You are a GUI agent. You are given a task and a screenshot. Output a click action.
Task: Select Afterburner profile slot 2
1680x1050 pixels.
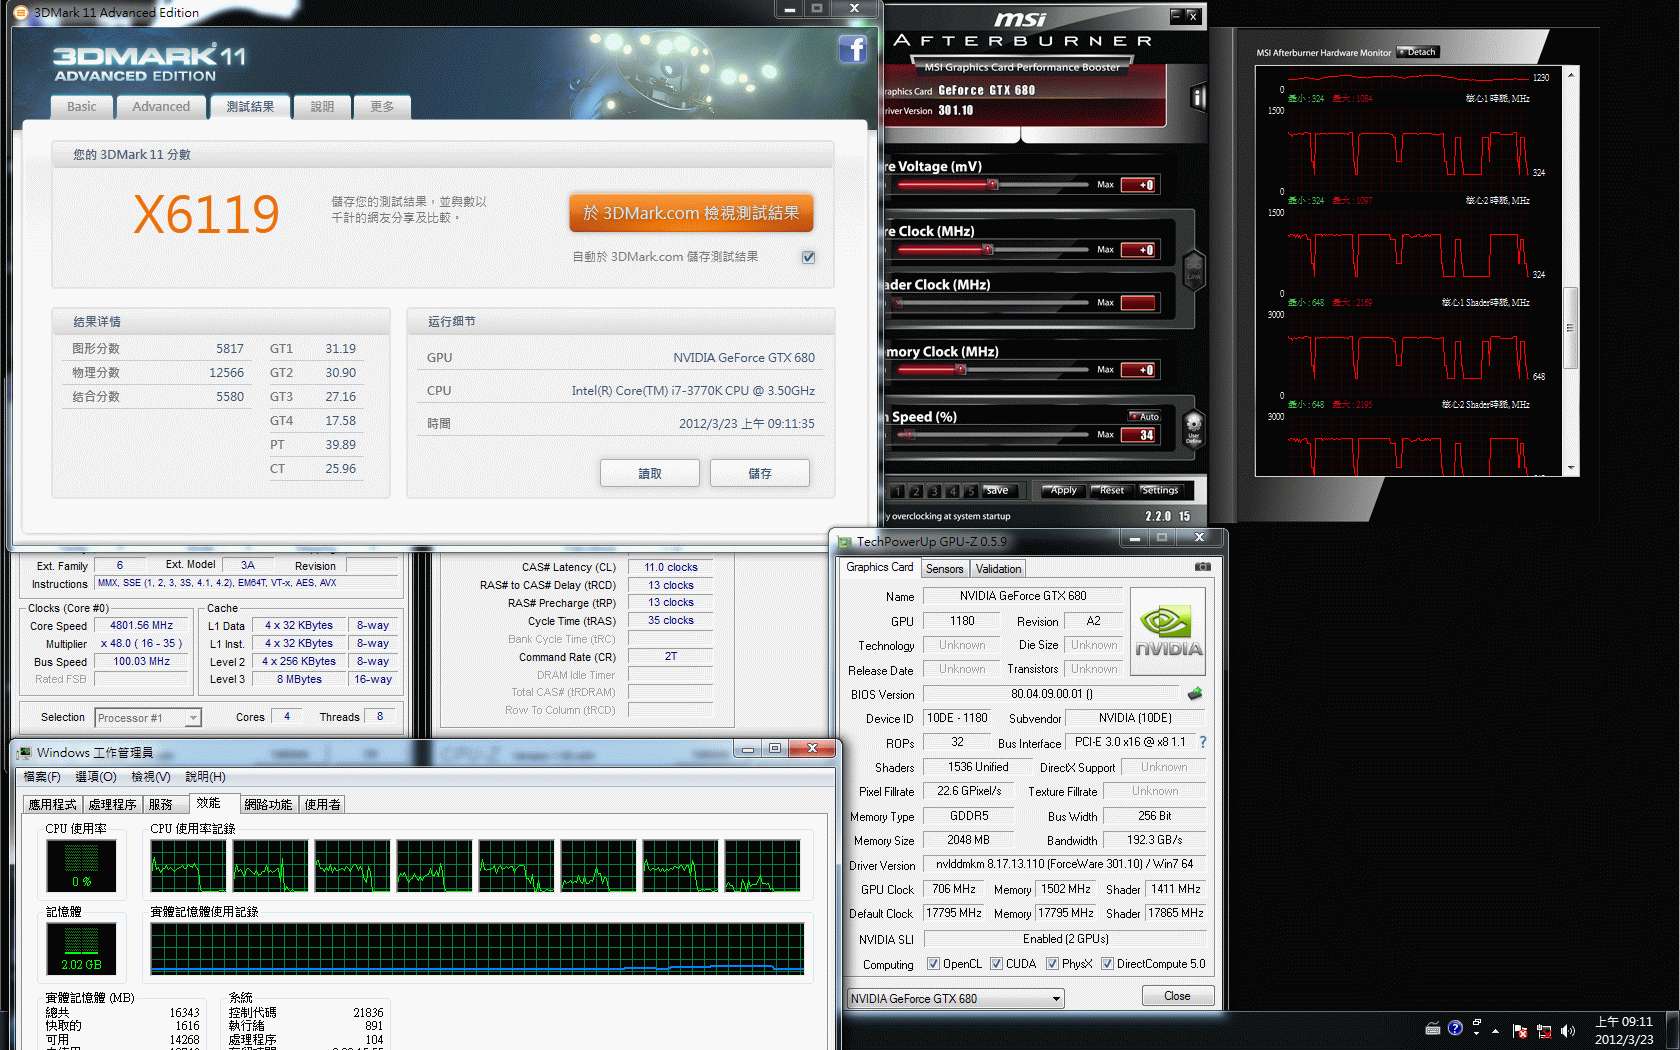pos(915,491)
